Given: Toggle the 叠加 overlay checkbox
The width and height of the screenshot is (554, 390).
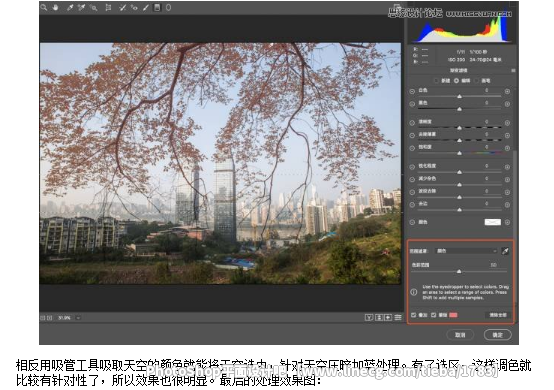Looking at the screenshot, I should point(413,315).
